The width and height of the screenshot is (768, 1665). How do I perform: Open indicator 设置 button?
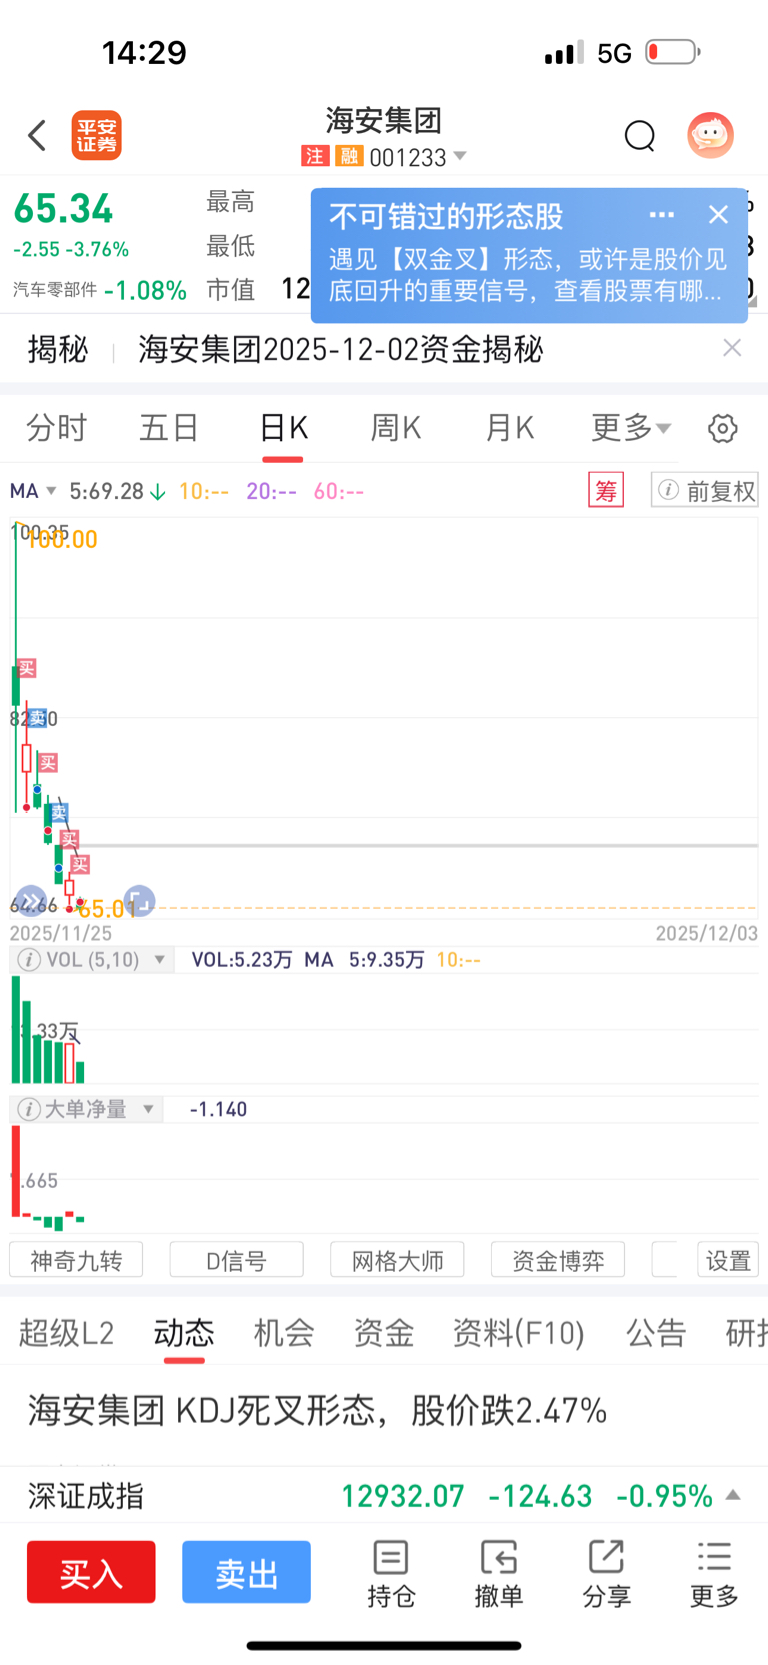728,1260
